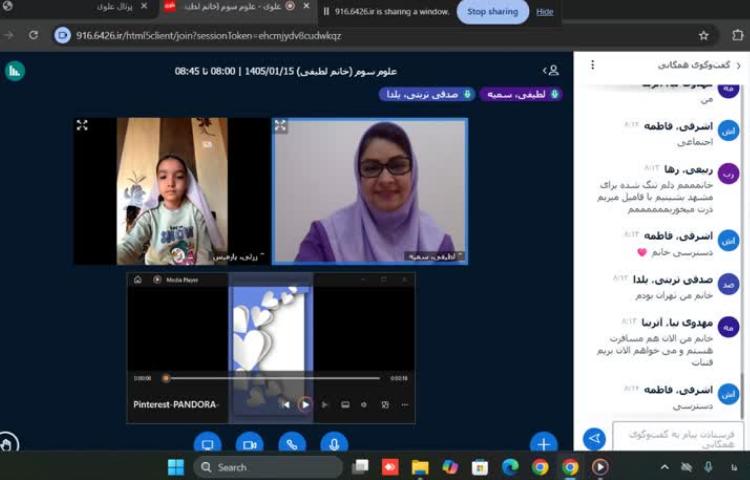Click the blue talking indicator صدفی تربتی، یلدا
The width and height of the screenshot is (750, 480).
click(427, 94)
